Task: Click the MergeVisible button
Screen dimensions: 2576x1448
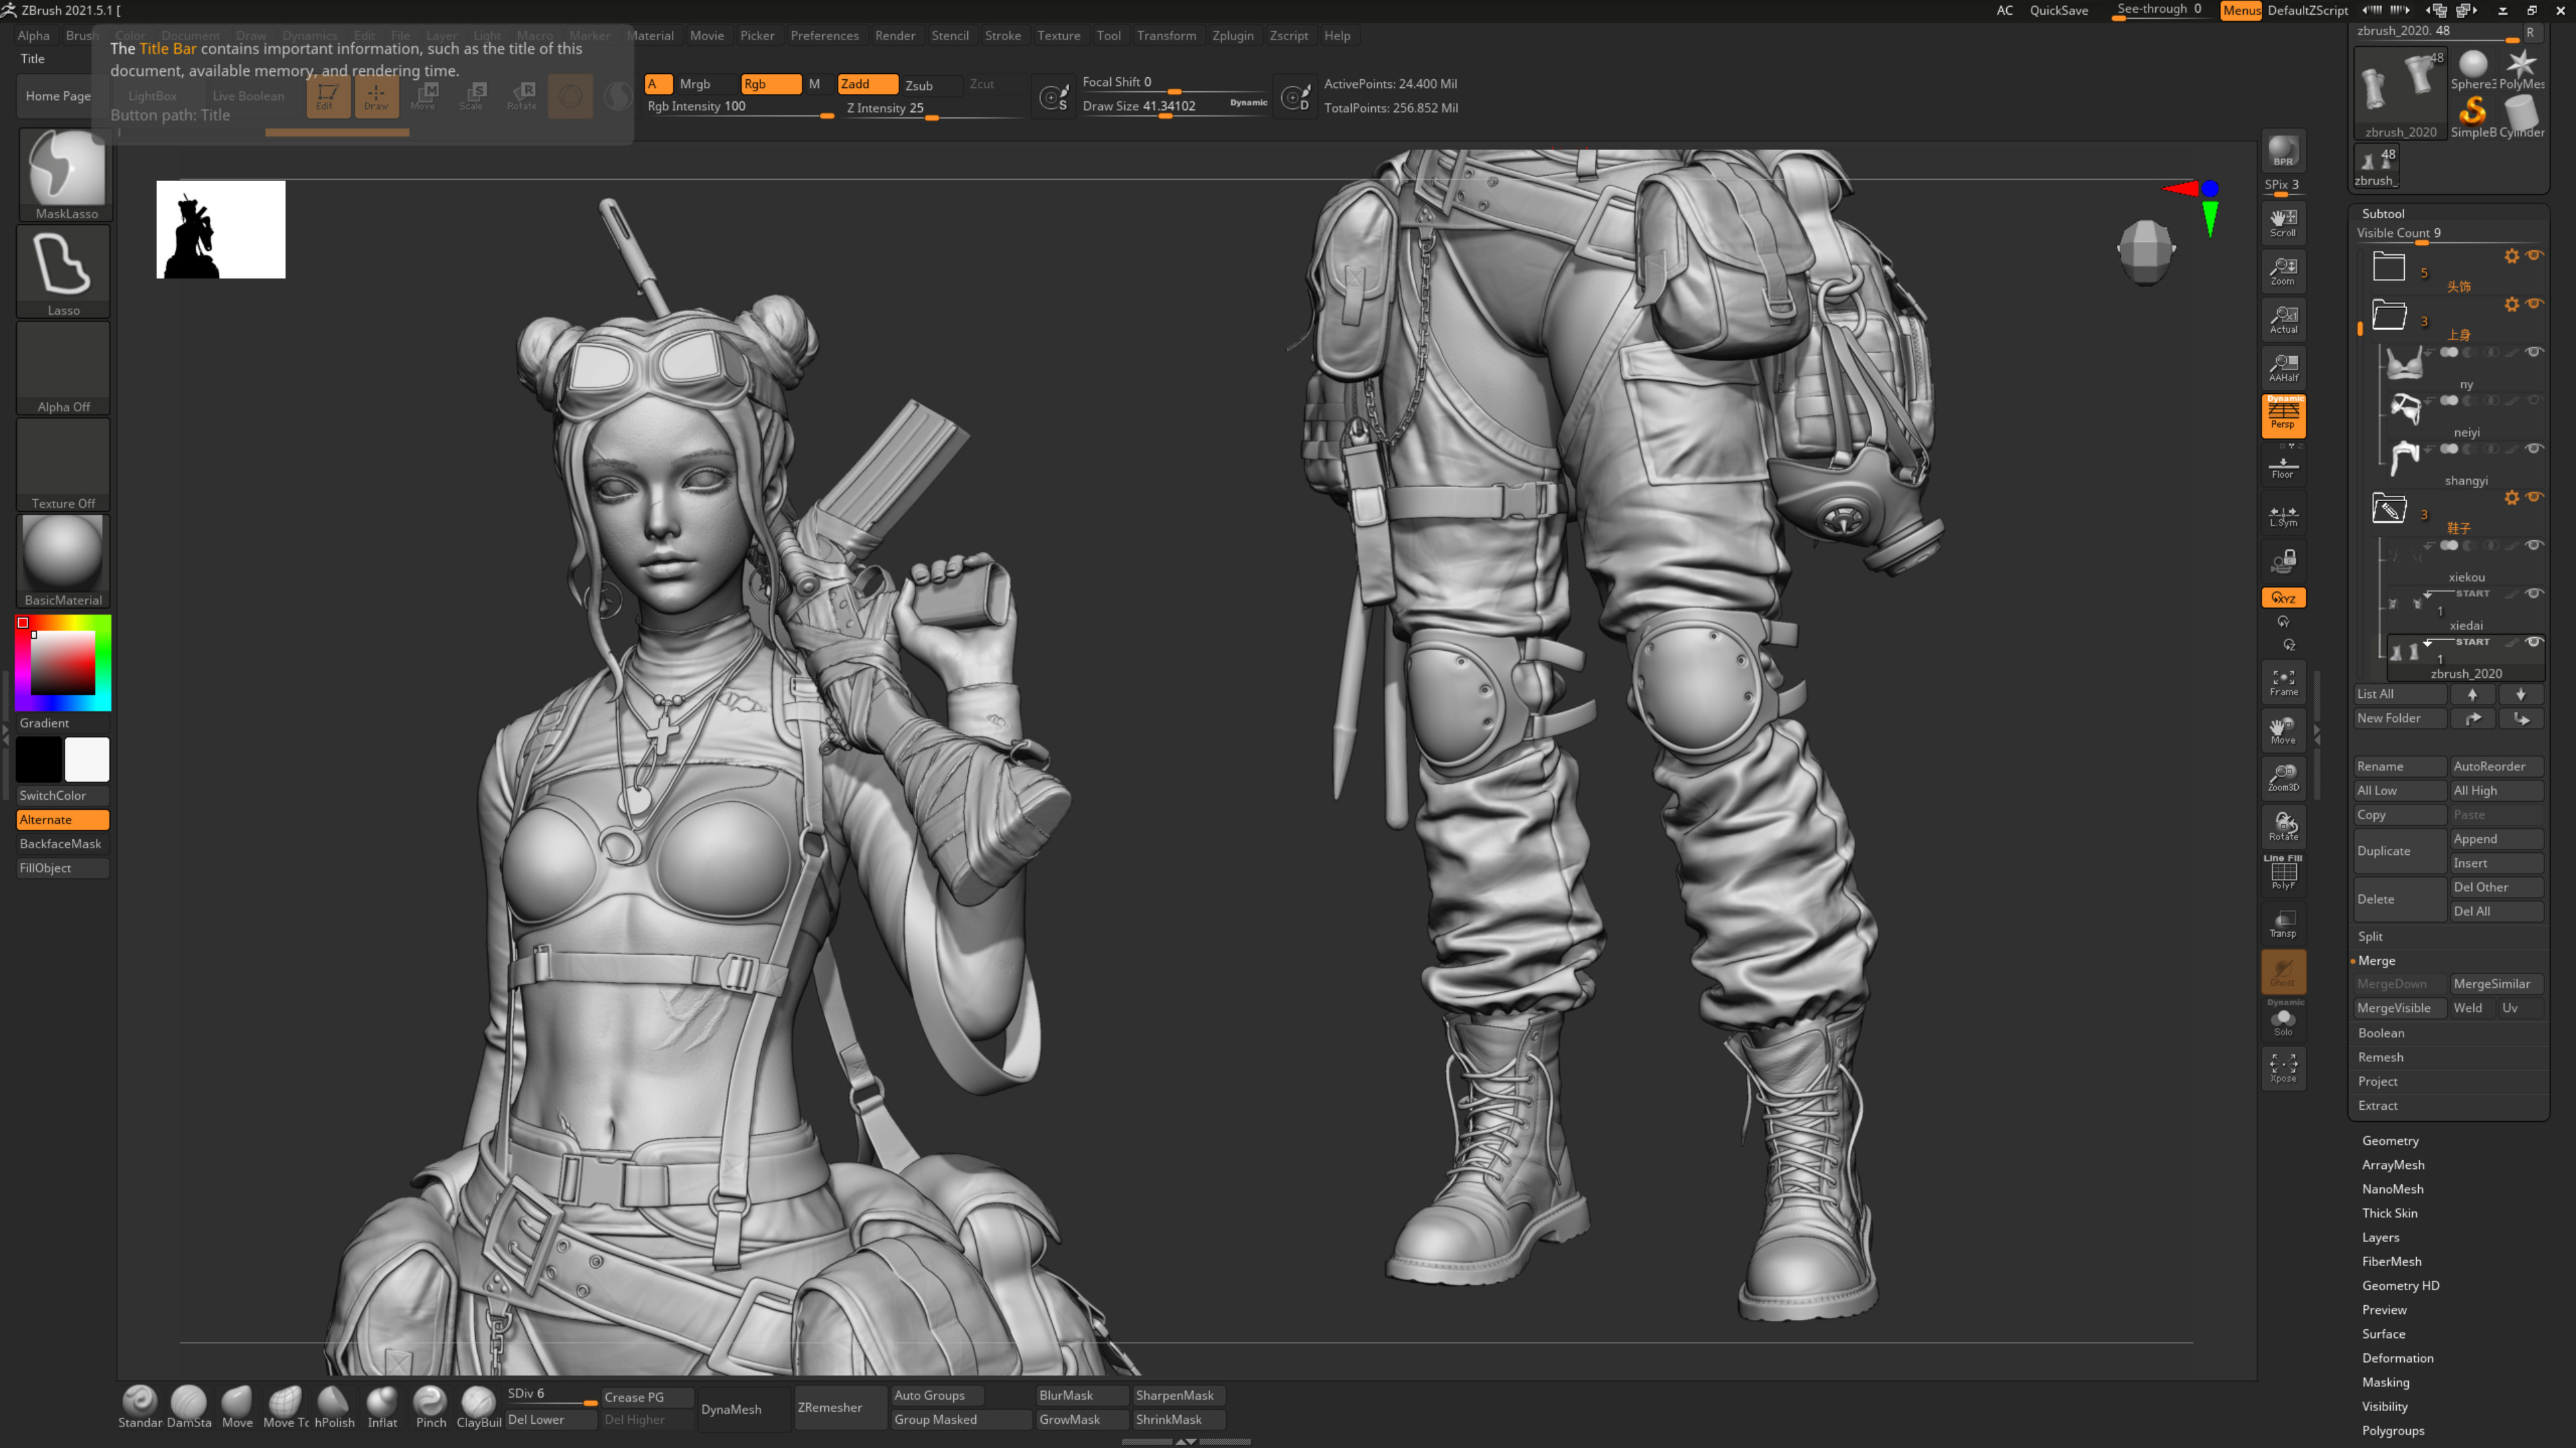Action: (2398, 1008)
